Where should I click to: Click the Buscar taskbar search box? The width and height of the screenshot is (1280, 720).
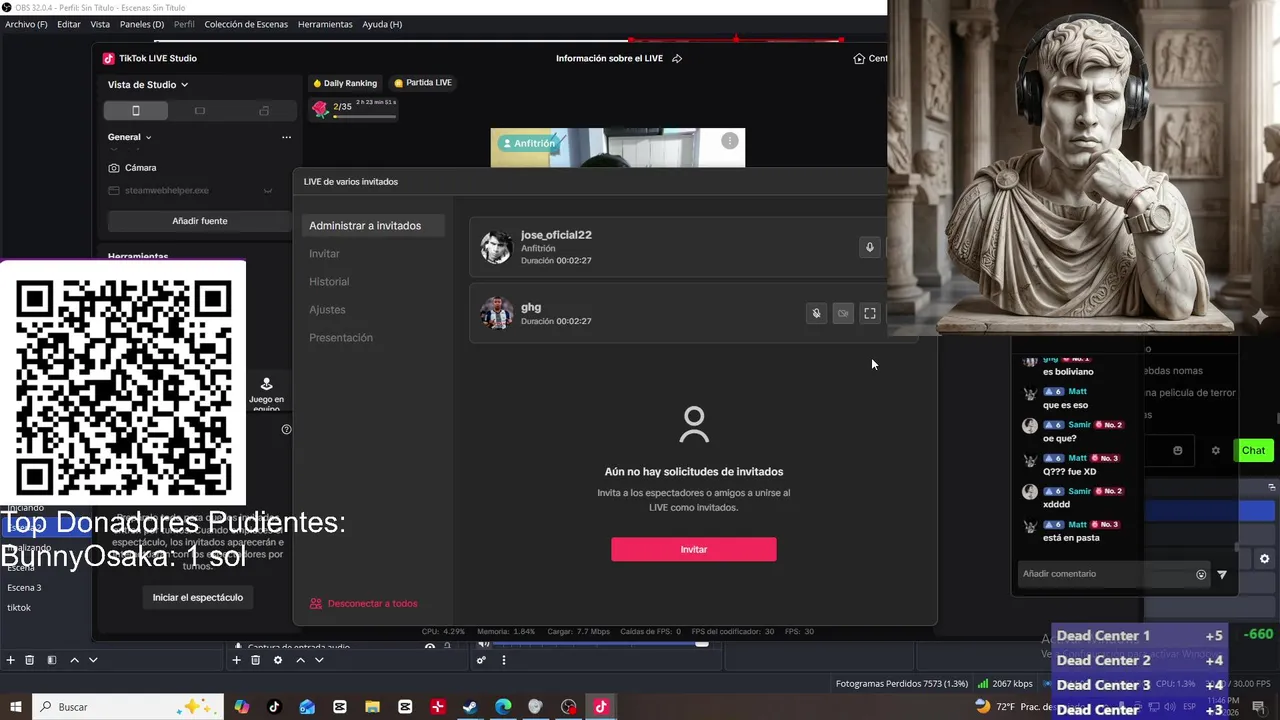coord(127,707)
